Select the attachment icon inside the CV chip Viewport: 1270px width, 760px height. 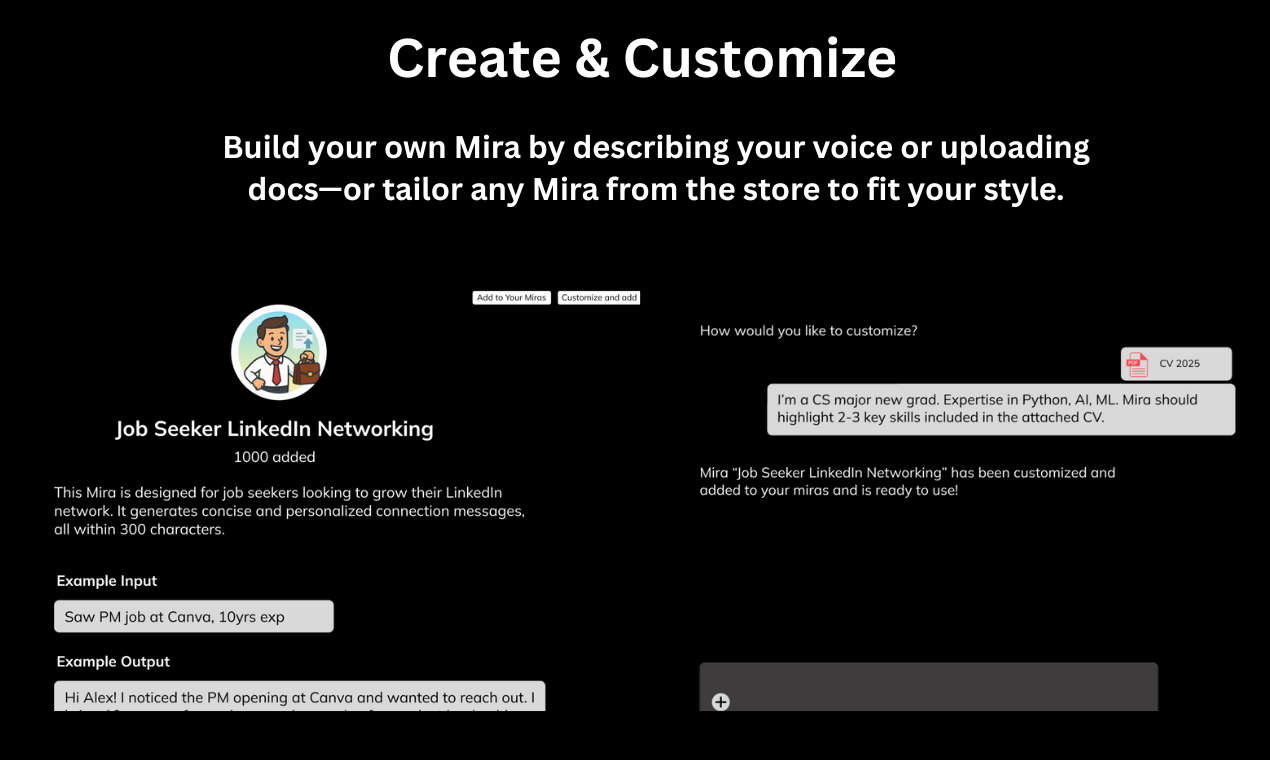pos(1137,363)
